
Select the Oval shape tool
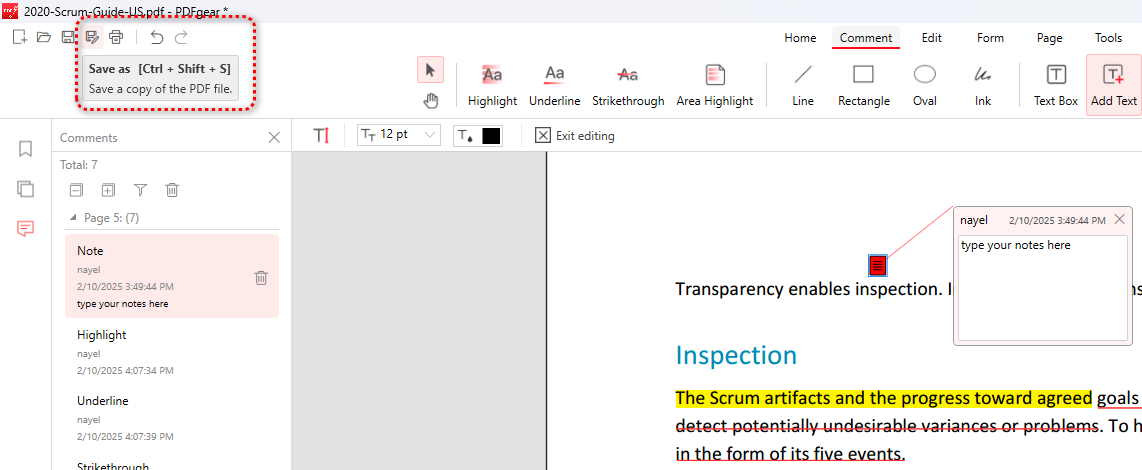pos(925,85)
